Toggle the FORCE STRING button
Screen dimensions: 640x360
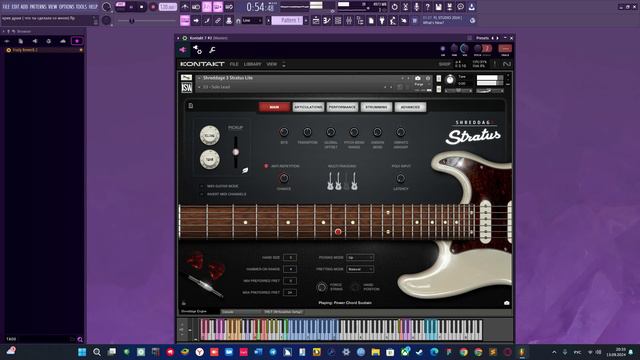tap(321, 287)
